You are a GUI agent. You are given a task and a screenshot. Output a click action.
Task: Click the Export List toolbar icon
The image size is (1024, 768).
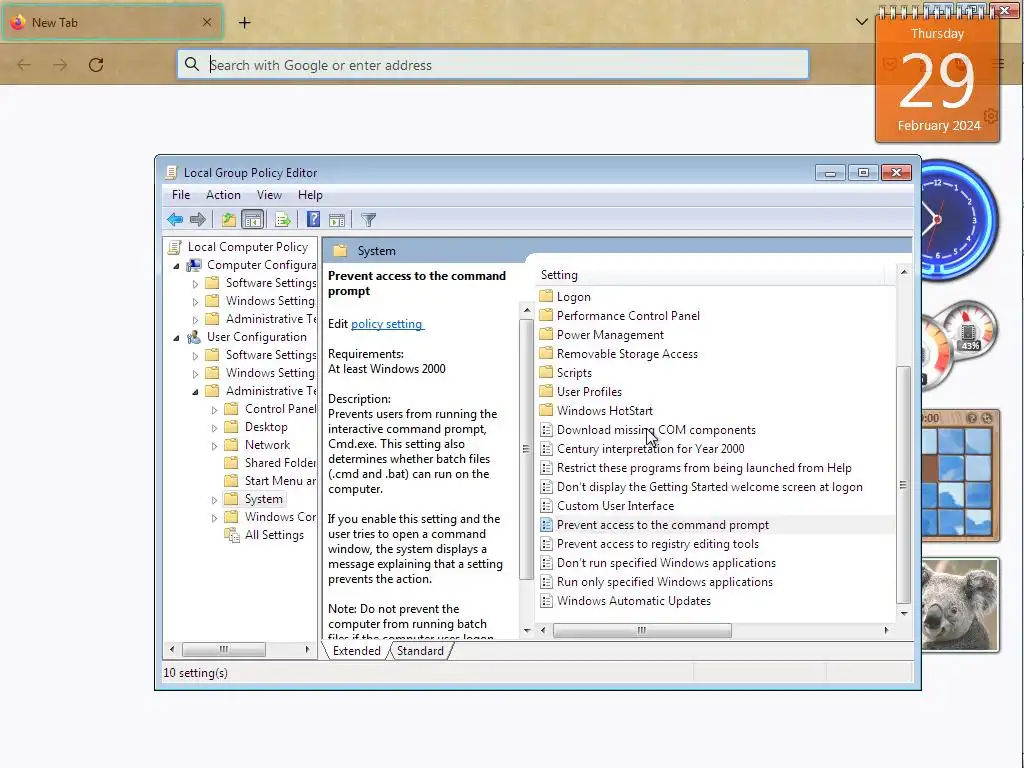pos(282,220)
